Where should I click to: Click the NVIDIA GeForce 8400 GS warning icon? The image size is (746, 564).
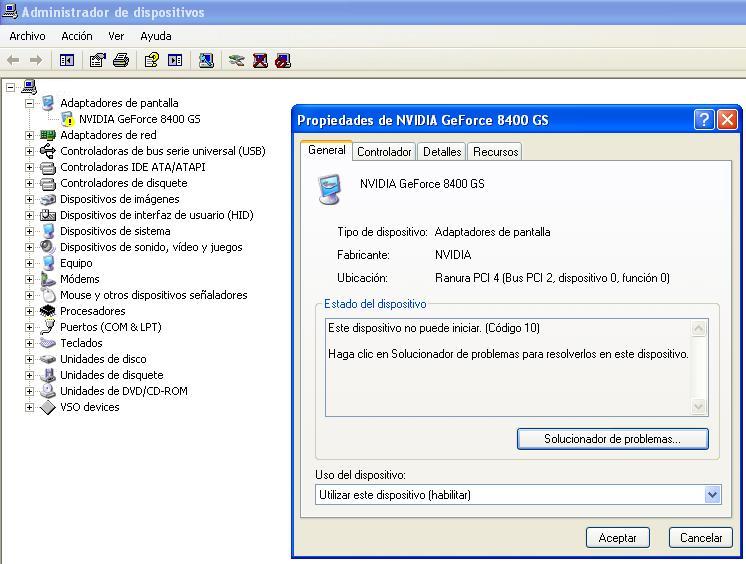point(68,119)
